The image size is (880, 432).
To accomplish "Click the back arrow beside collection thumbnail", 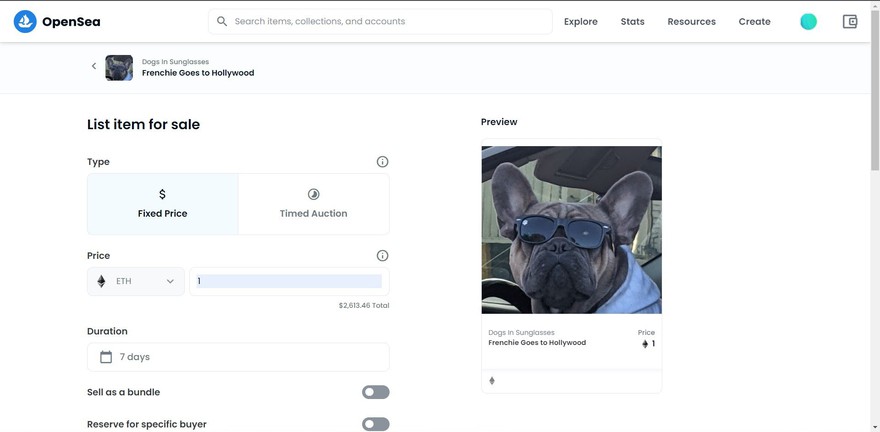I will coord(94,66).
